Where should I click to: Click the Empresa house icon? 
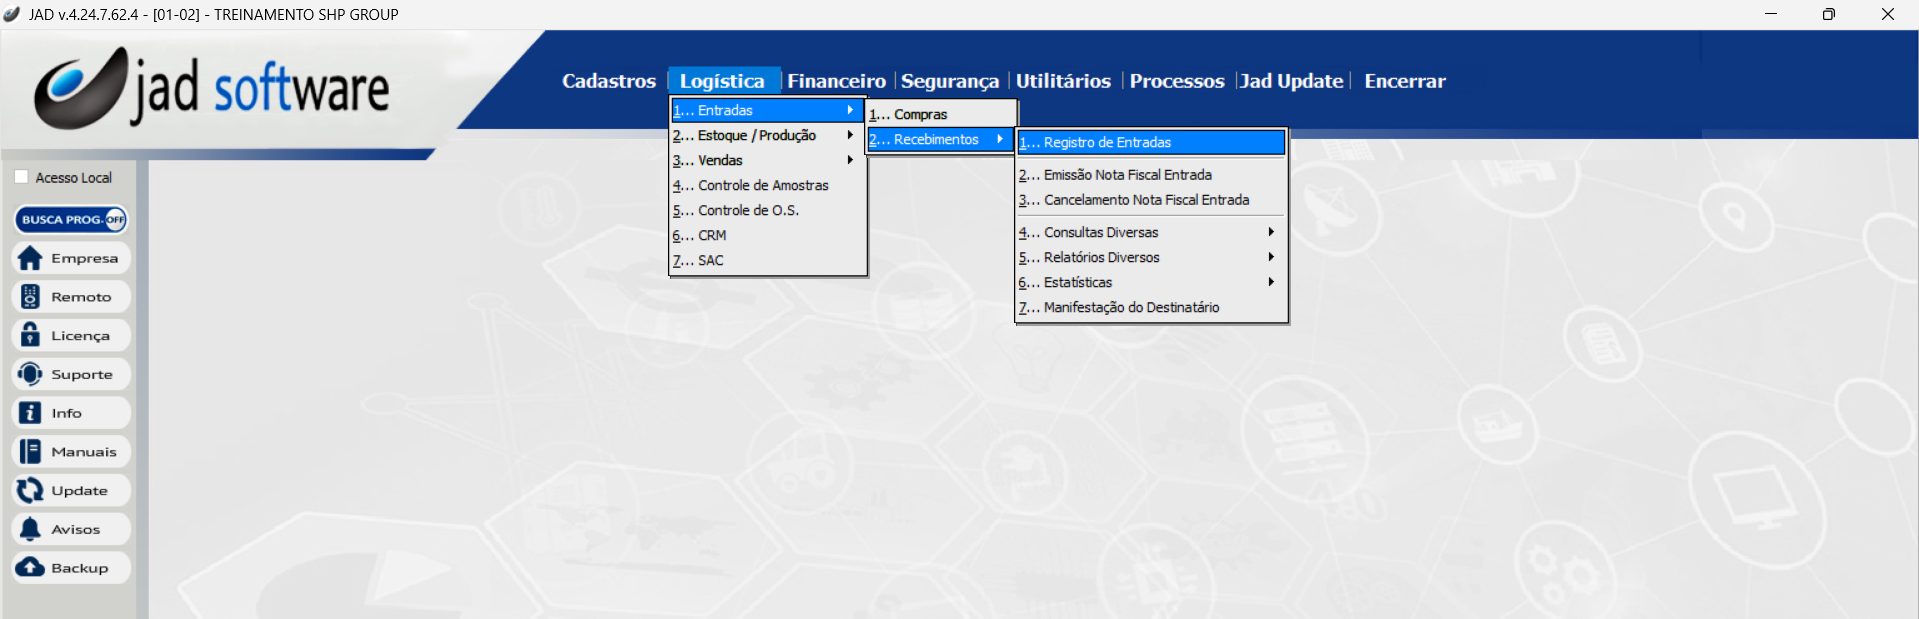(x=31, y=258)
